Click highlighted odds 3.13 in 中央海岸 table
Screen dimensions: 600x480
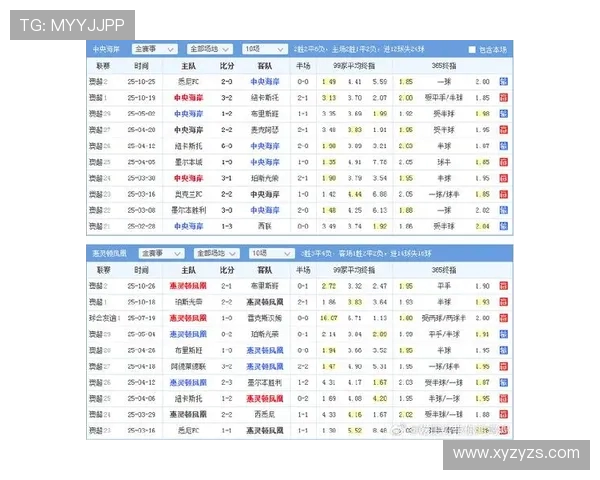pos(329,98)
